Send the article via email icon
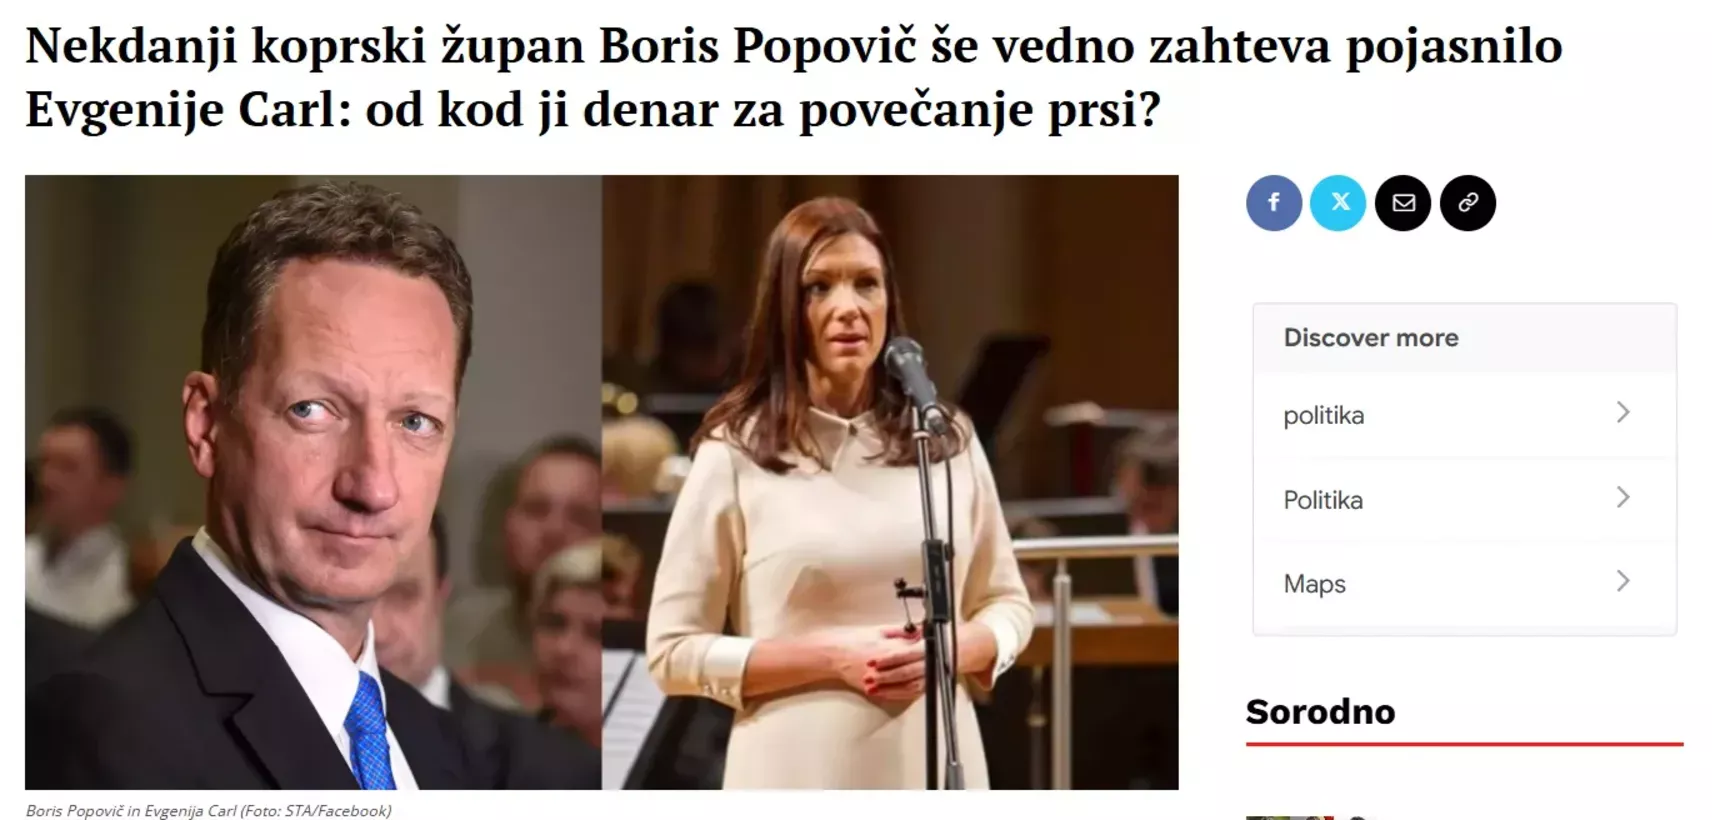The width and height of the screenshot is (1712, 823). coord(1403,203)
